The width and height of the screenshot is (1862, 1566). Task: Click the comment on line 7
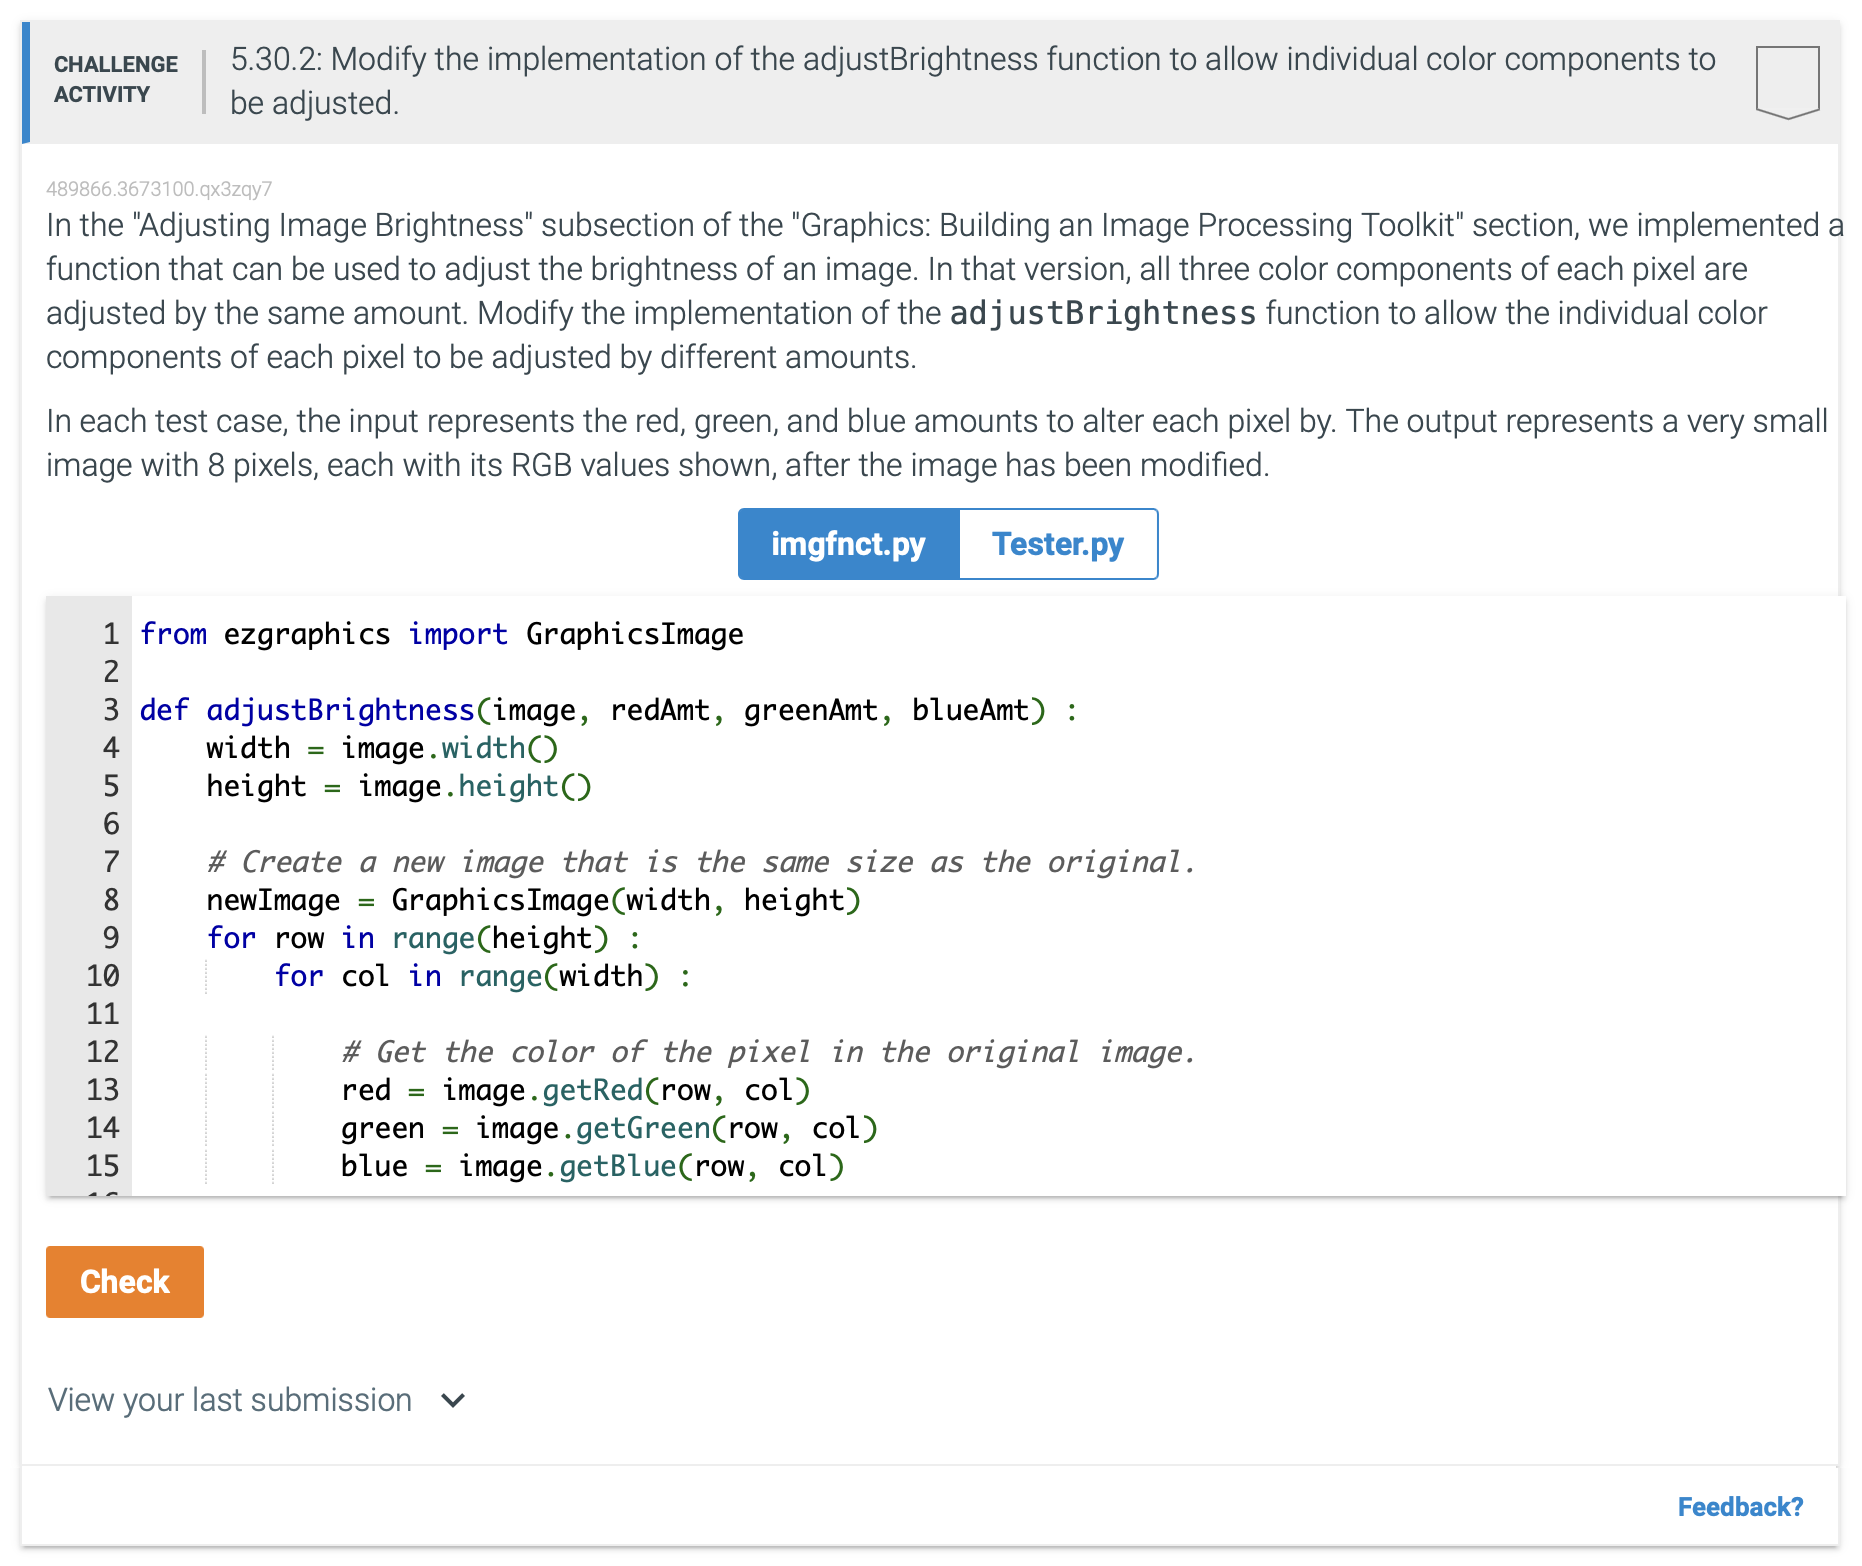700,861
